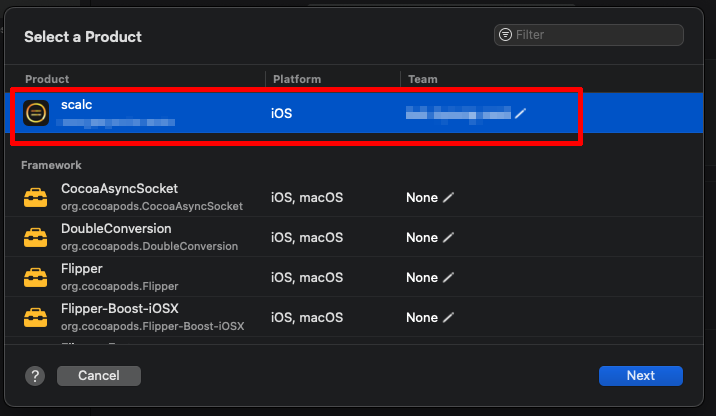Select the Flipper-Boost-iOSX framework name
This screenshot has width=716, height=416.
tap(120, 309)
